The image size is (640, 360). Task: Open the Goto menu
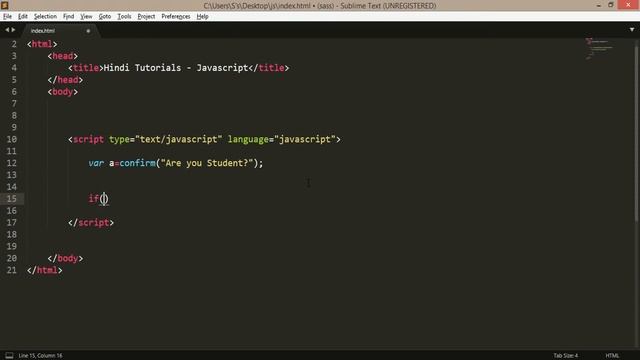pos(105,16)
